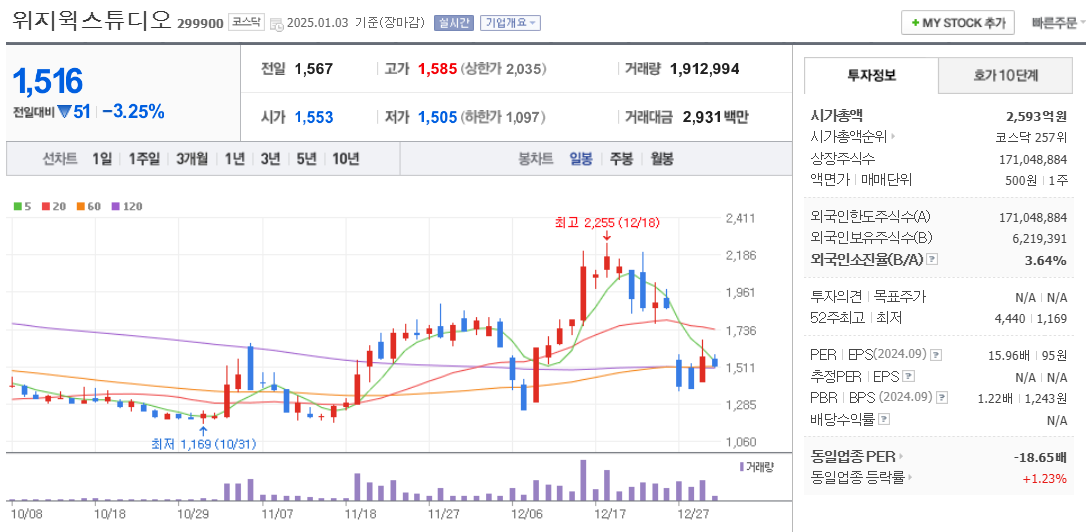Click the MY STOCK 추가 button
1091x532 pixels.
point(957,22)
